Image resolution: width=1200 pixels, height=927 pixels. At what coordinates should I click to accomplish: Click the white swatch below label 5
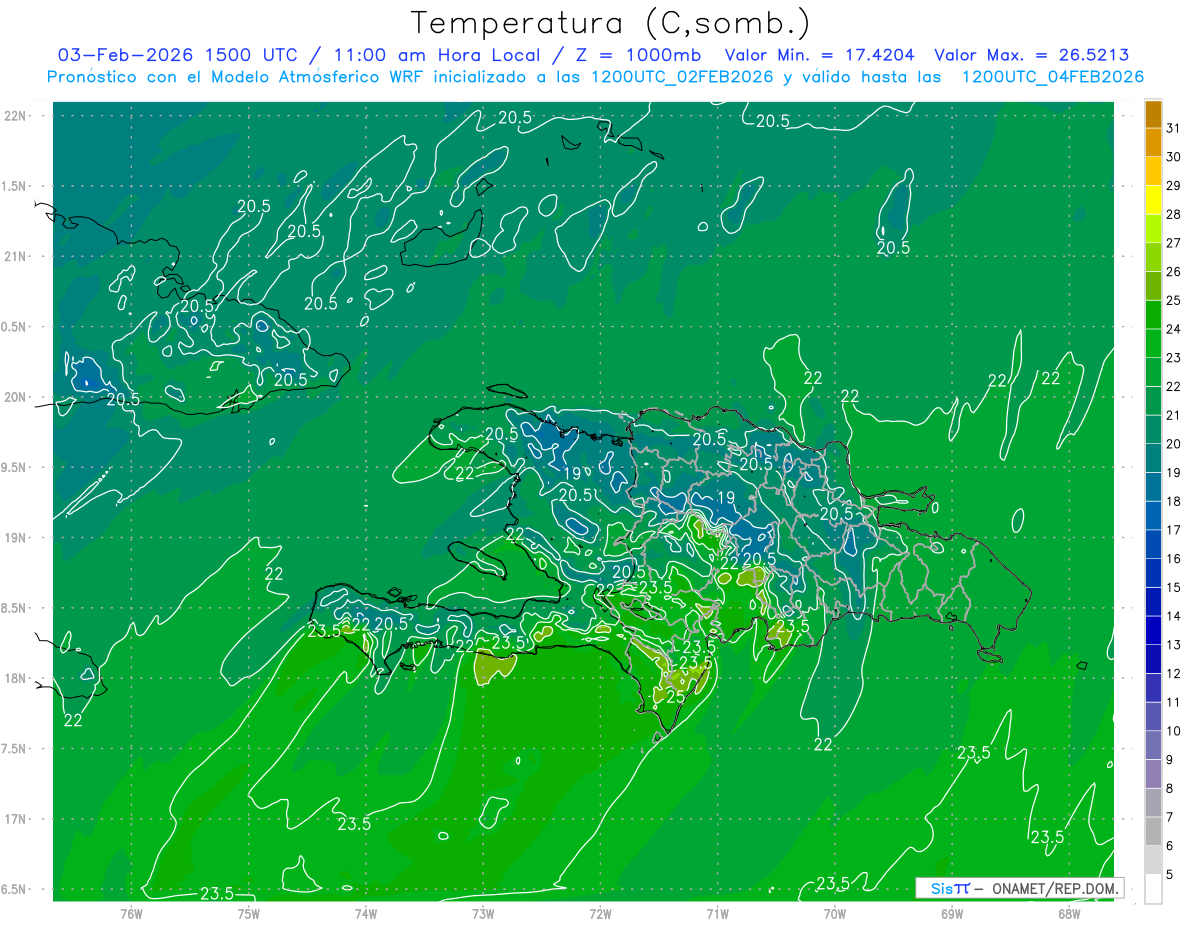(x=1153, y=889)
